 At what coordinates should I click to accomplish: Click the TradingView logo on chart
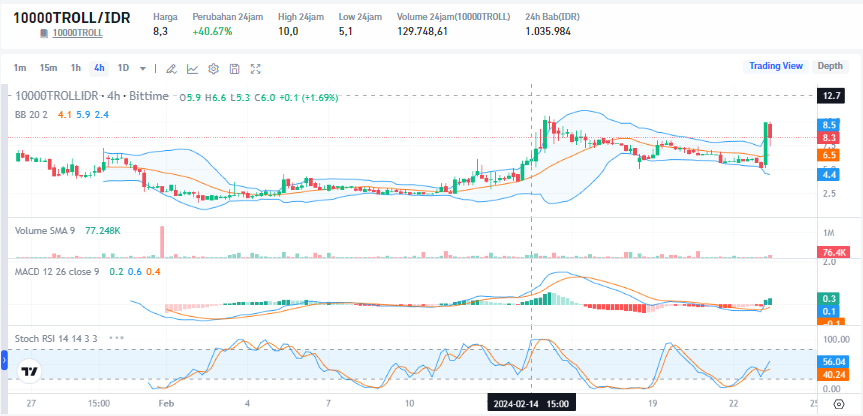coord(30,372)
